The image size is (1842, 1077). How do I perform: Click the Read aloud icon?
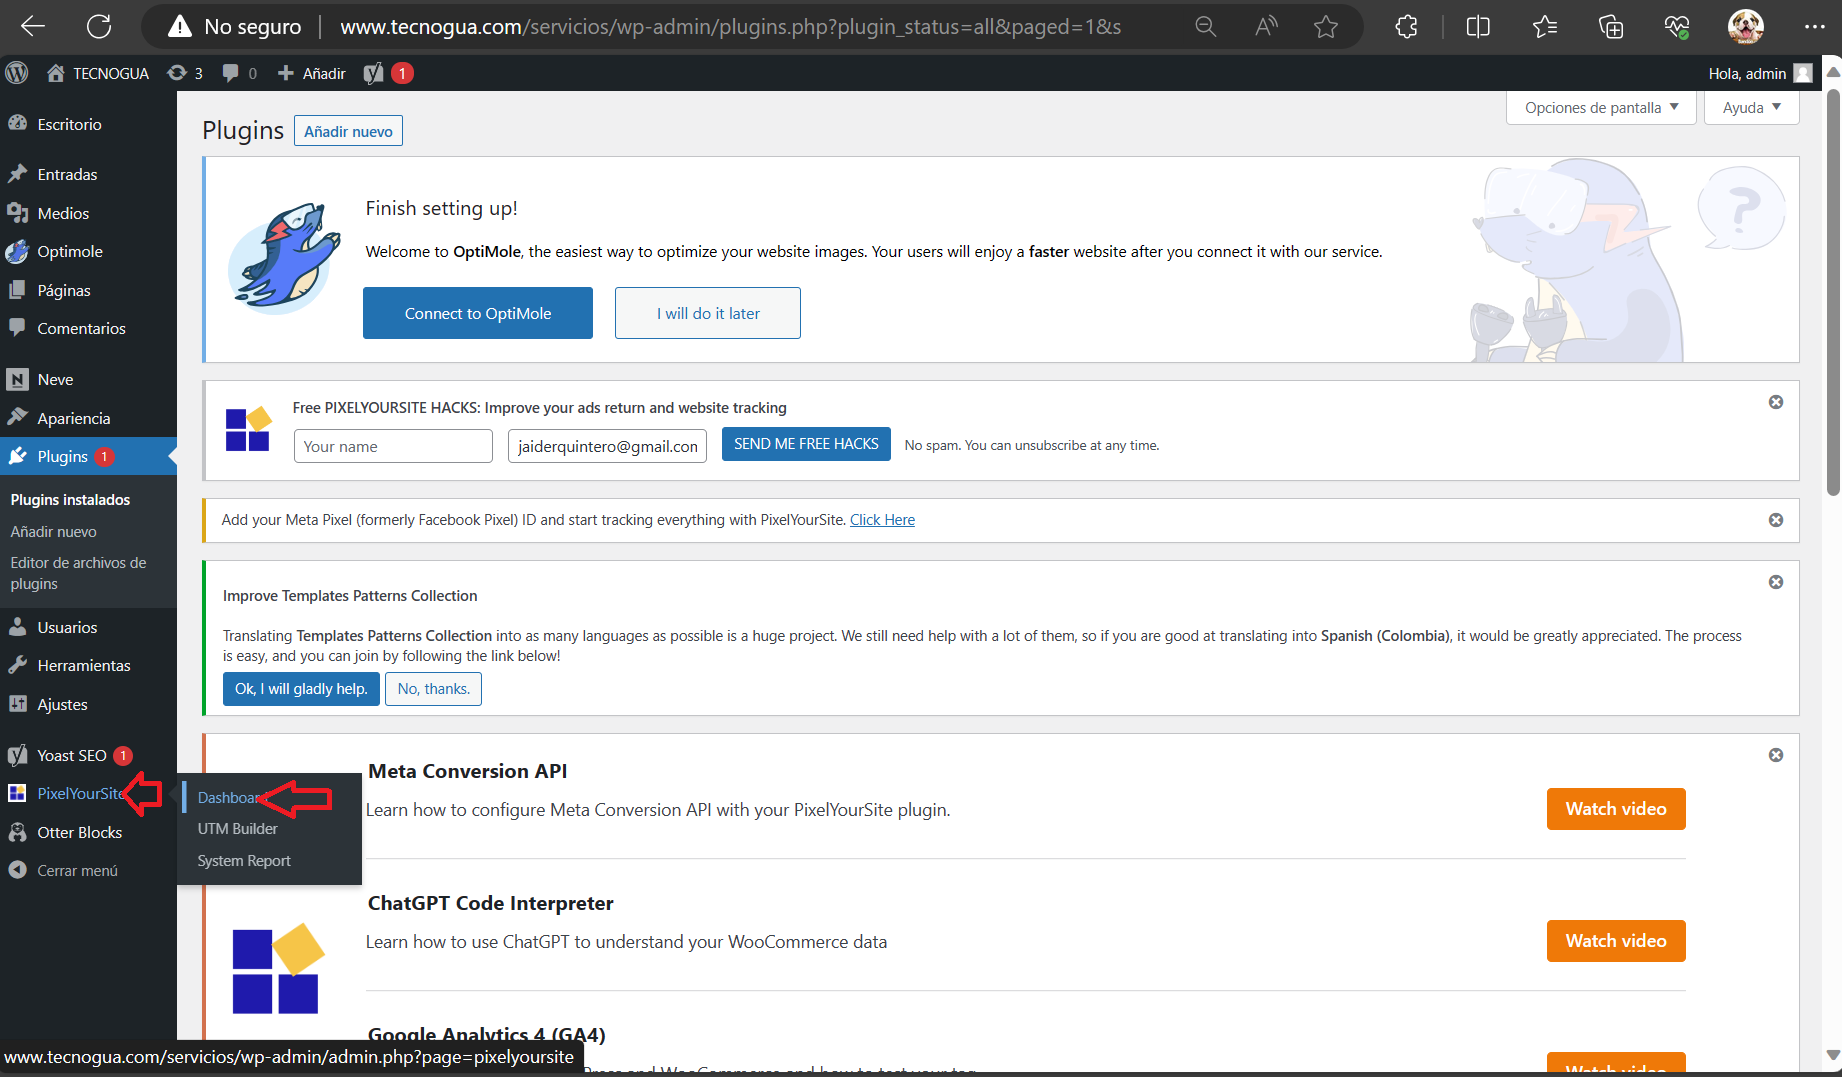click(x=1266, y=27)
